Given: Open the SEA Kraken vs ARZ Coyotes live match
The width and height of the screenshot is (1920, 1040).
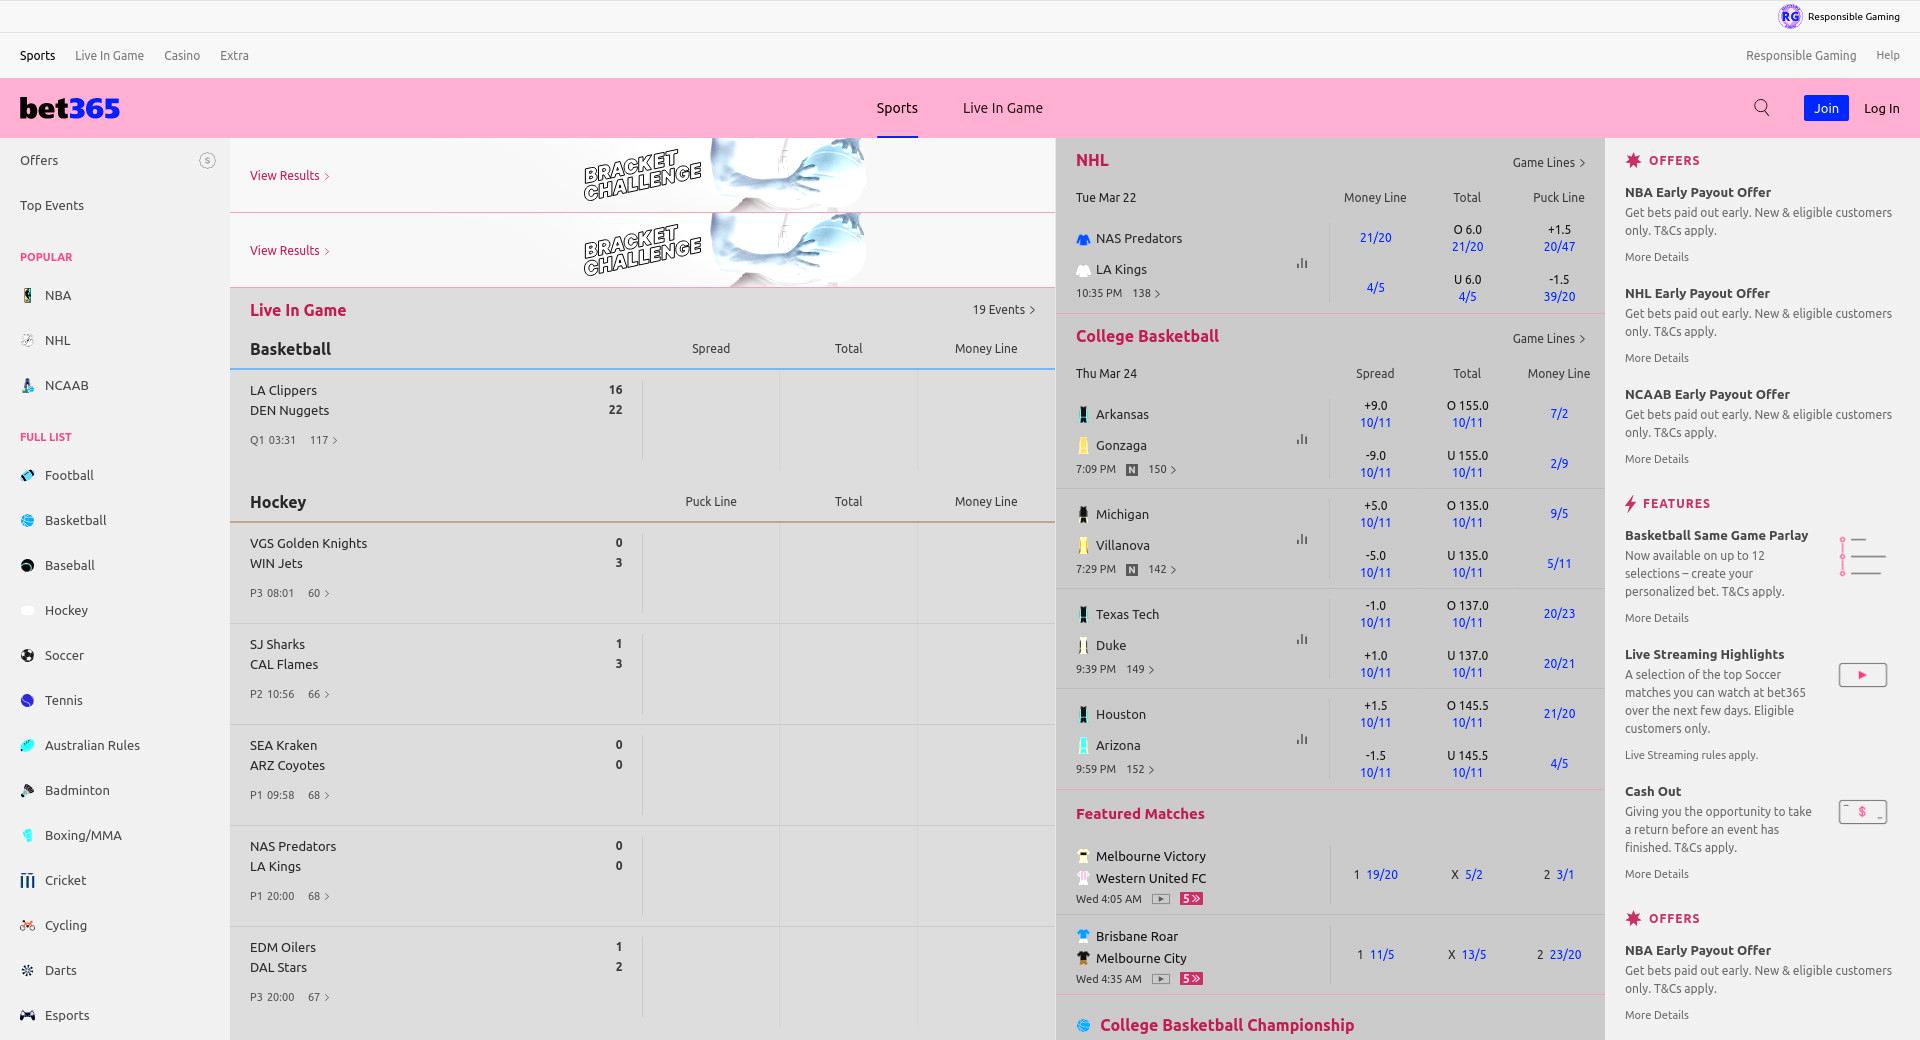Looking at the screenshot, I should tap(436, 775).
